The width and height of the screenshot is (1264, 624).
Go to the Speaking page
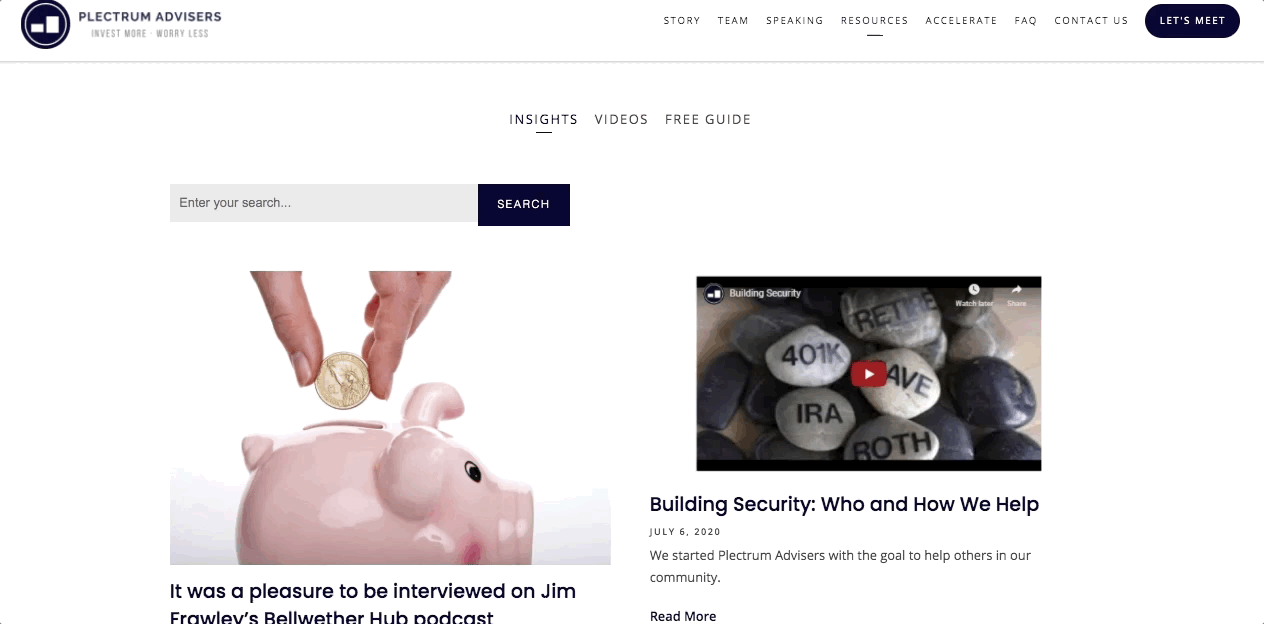point(795,21)
